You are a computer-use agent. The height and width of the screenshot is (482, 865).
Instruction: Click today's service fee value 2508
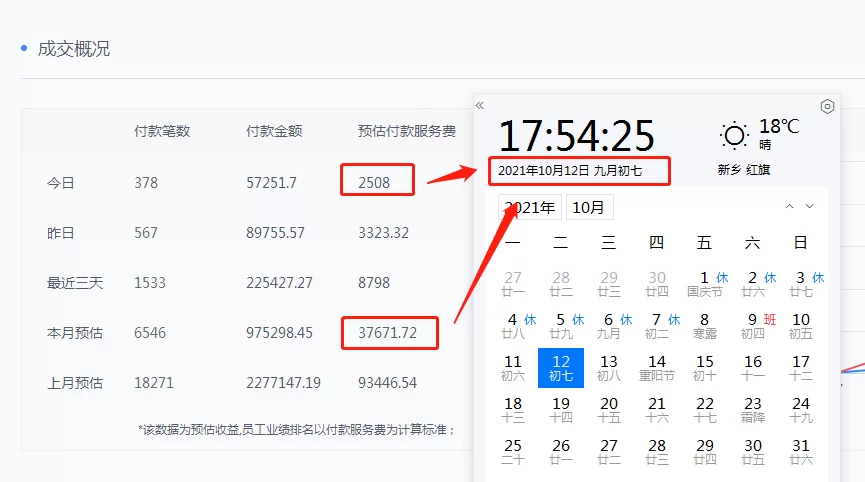point(373,183)
